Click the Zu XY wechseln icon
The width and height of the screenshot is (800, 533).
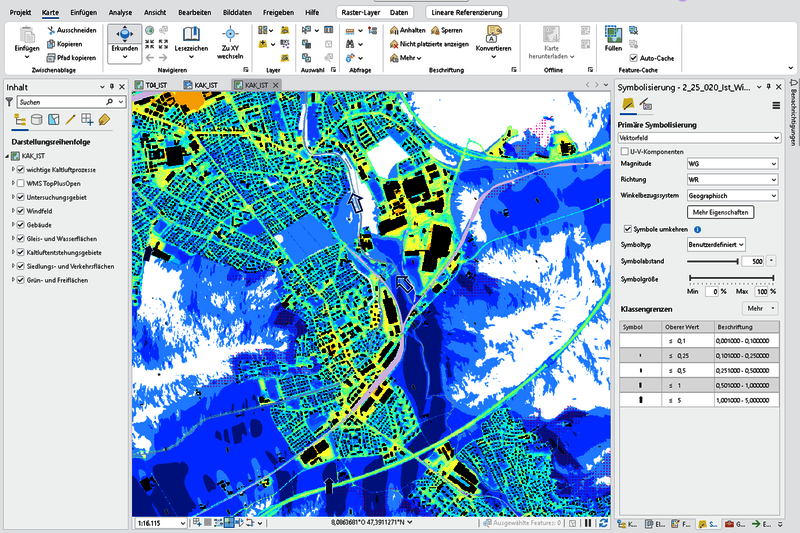230,35
